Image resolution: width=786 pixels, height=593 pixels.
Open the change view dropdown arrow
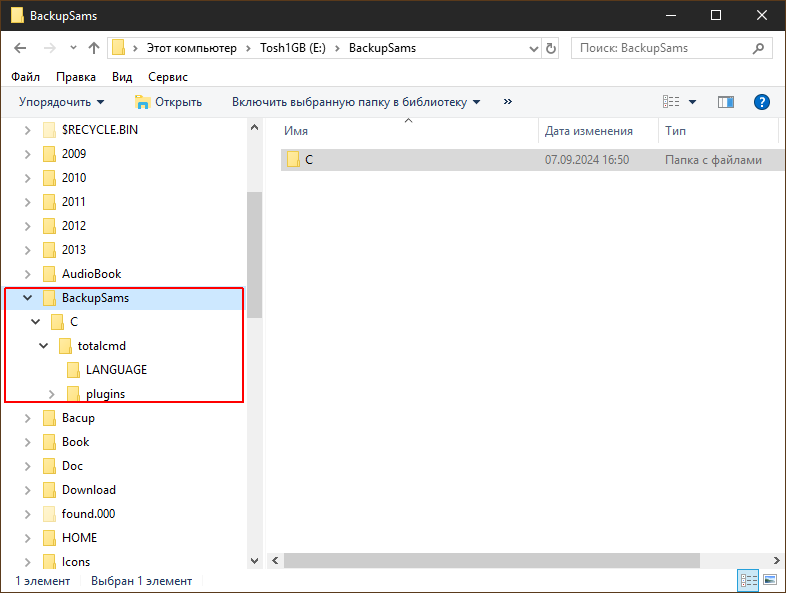coord(693,102)
